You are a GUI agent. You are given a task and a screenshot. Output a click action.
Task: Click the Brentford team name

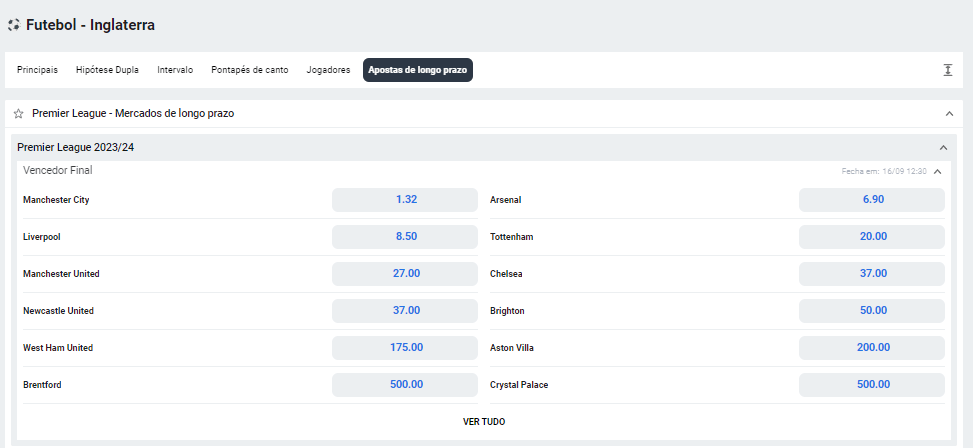coord(42,385)
